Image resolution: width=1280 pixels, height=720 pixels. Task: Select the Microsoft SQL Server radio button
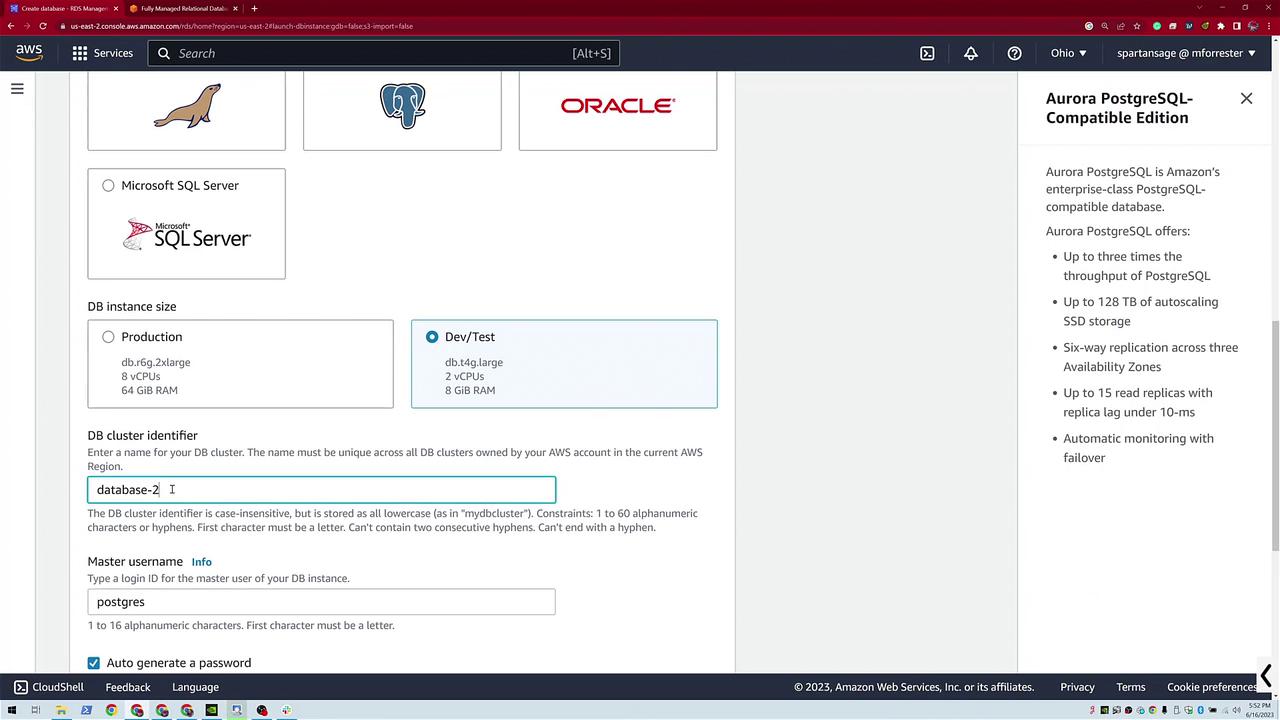point(108,185)
